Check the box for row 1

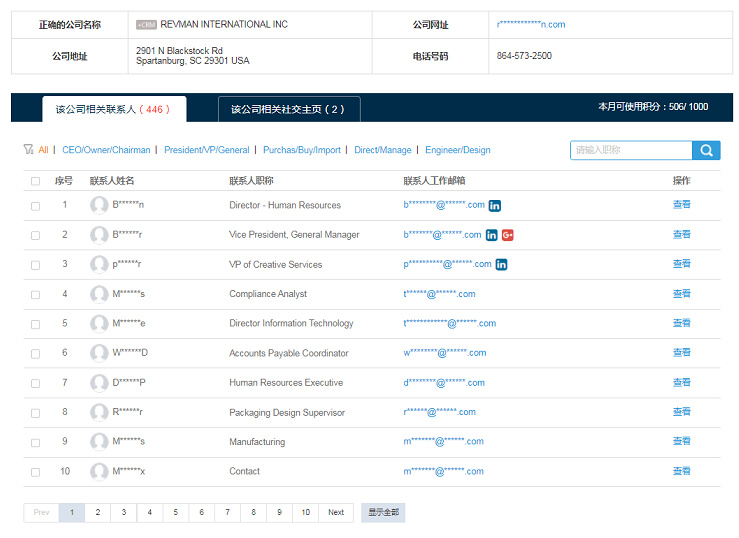click(35, 206)
